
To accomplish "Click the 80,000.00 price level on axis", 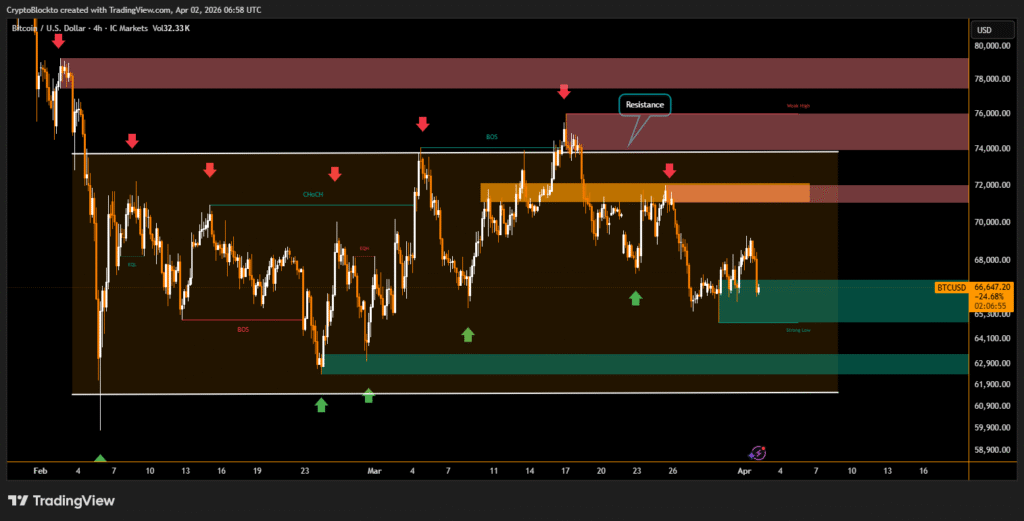I will pos(991,46).
